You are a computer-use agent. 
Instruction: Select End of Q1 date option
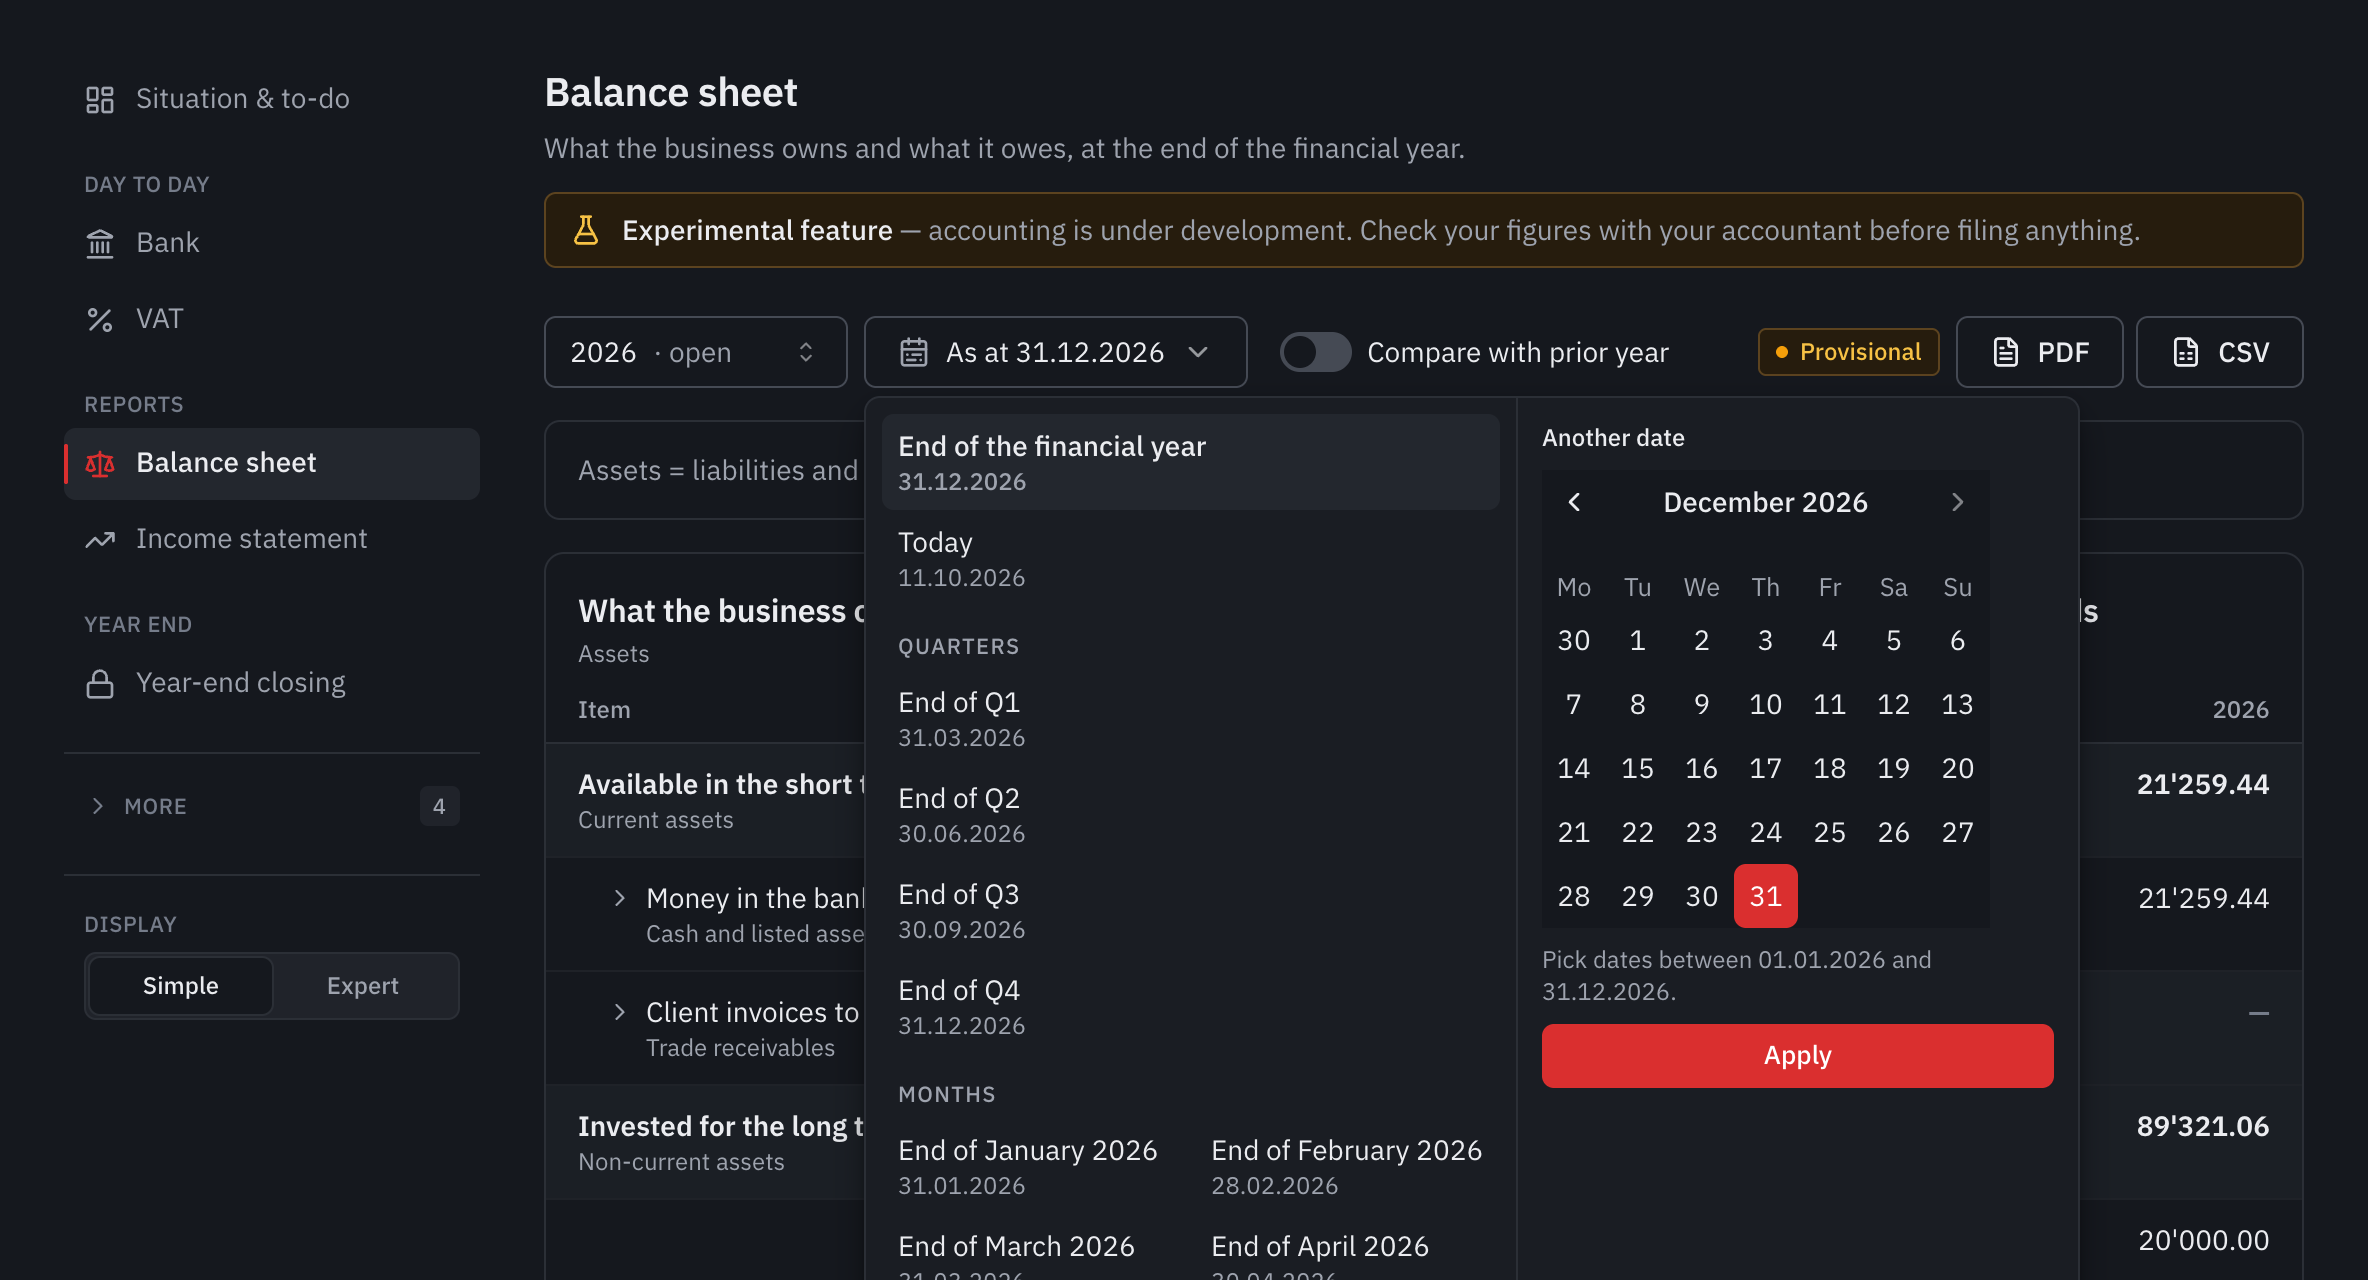pos(1190,719)
